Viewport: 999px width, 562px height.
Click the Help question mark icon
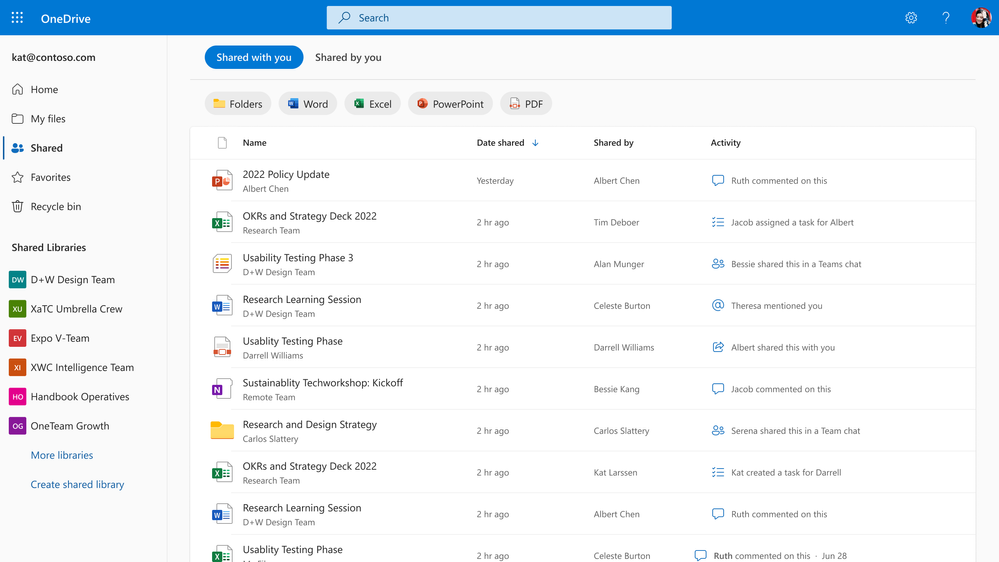pos(945,18)
